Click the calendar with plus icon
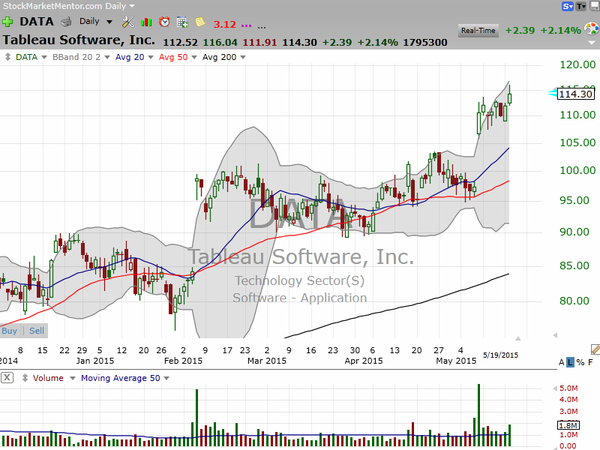 point(182,23)
